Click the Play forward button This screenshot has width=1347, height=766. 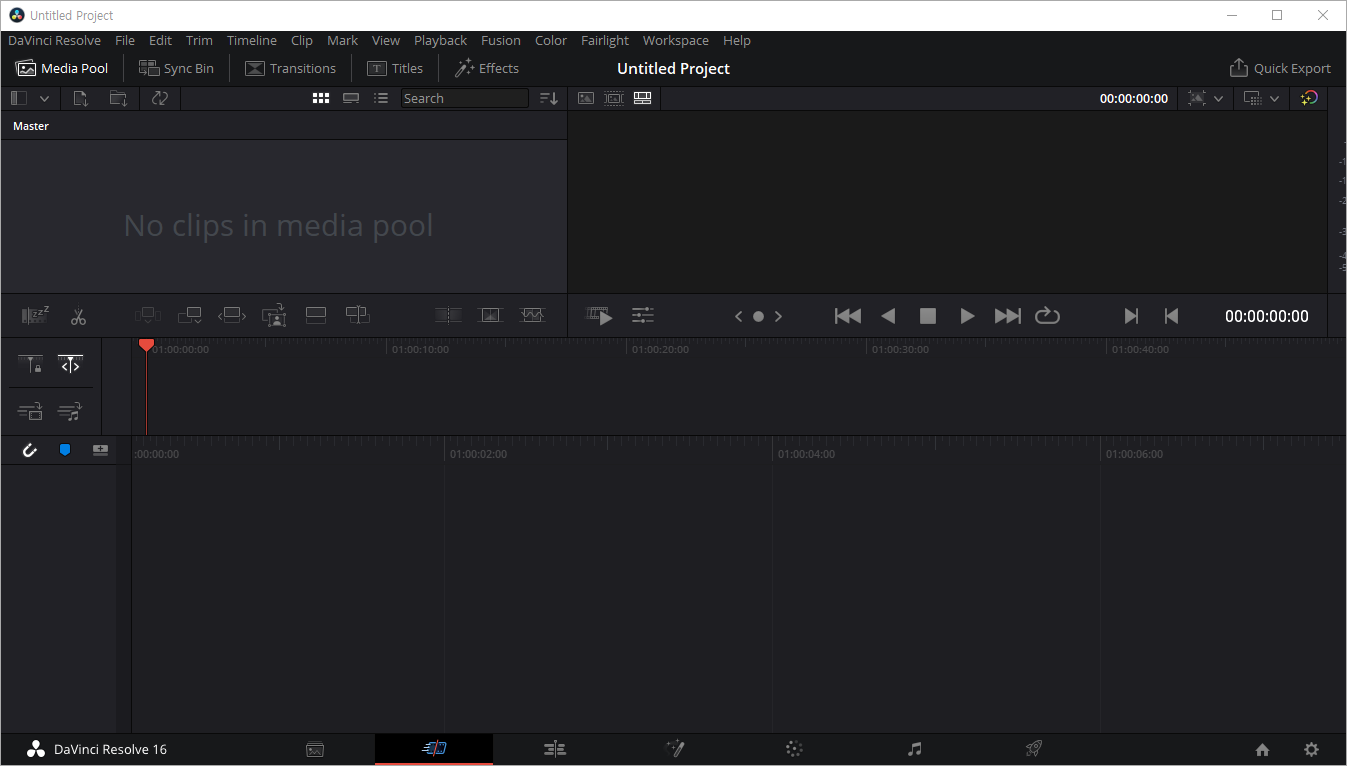coord(967,316)
